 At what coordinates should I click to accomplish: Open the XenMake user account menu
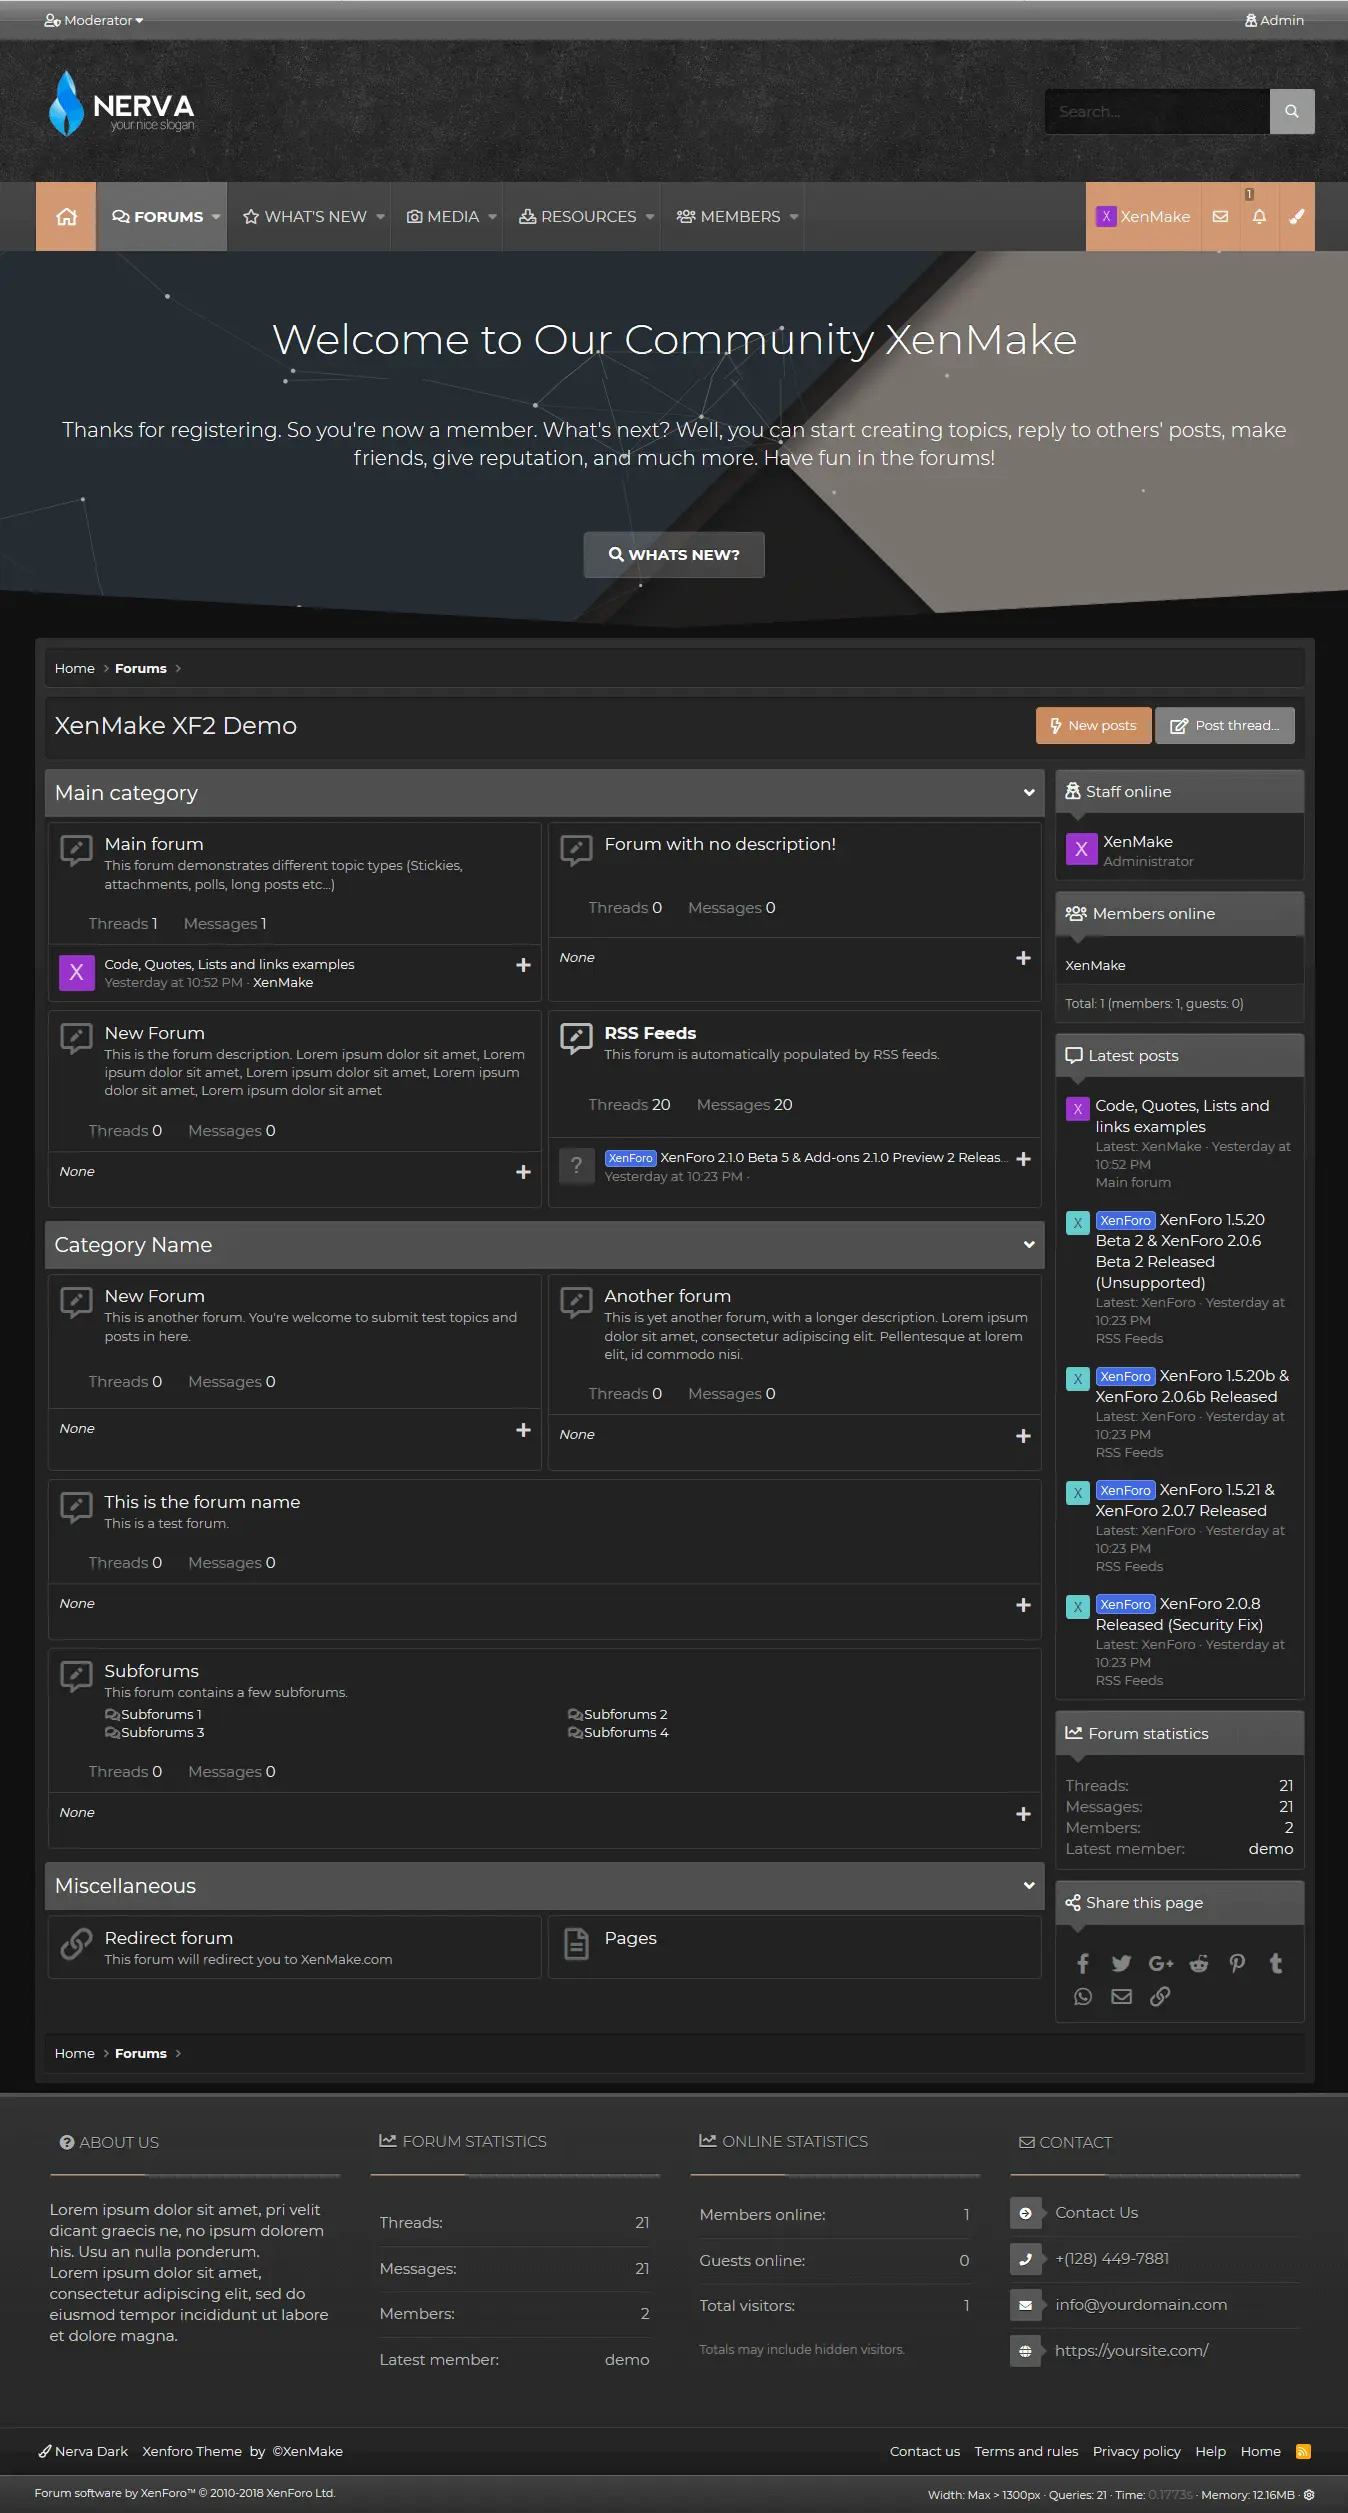1143,216
